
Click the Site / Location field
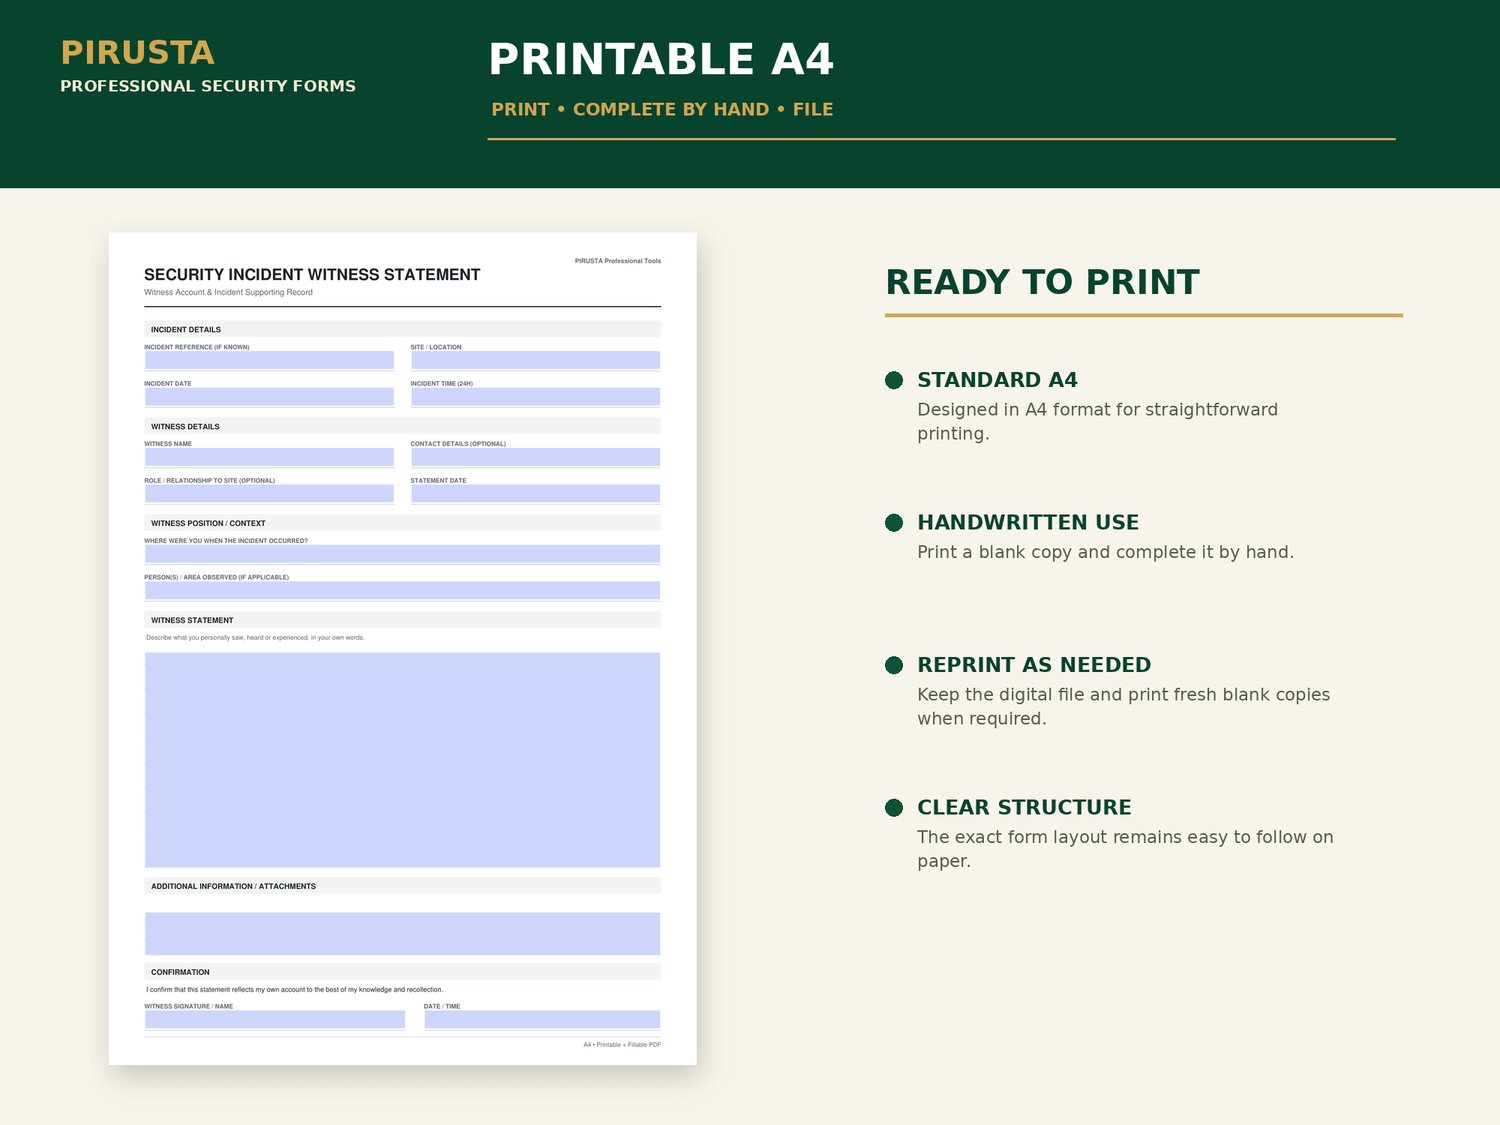pyautogui.click(x=535, y=360)
